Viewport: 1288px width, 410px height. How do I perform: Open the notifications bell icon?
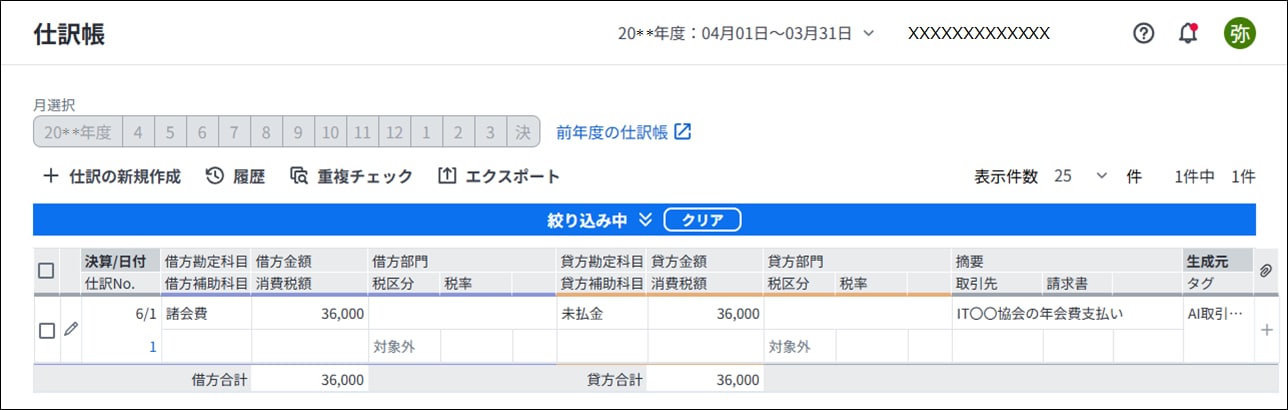(x=1188, y=33)
